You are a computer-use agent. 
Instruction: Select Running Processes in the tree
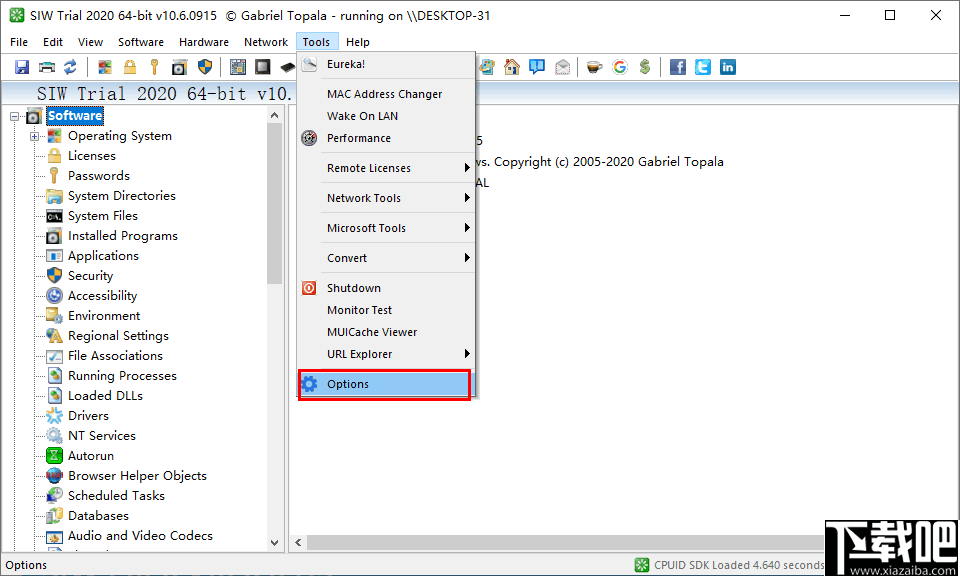pos(122,376)
